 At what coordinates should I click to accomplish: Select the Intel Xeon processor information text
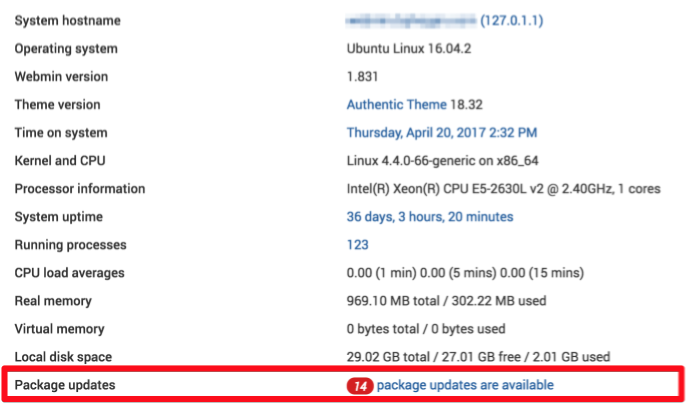tap(503, 189)
